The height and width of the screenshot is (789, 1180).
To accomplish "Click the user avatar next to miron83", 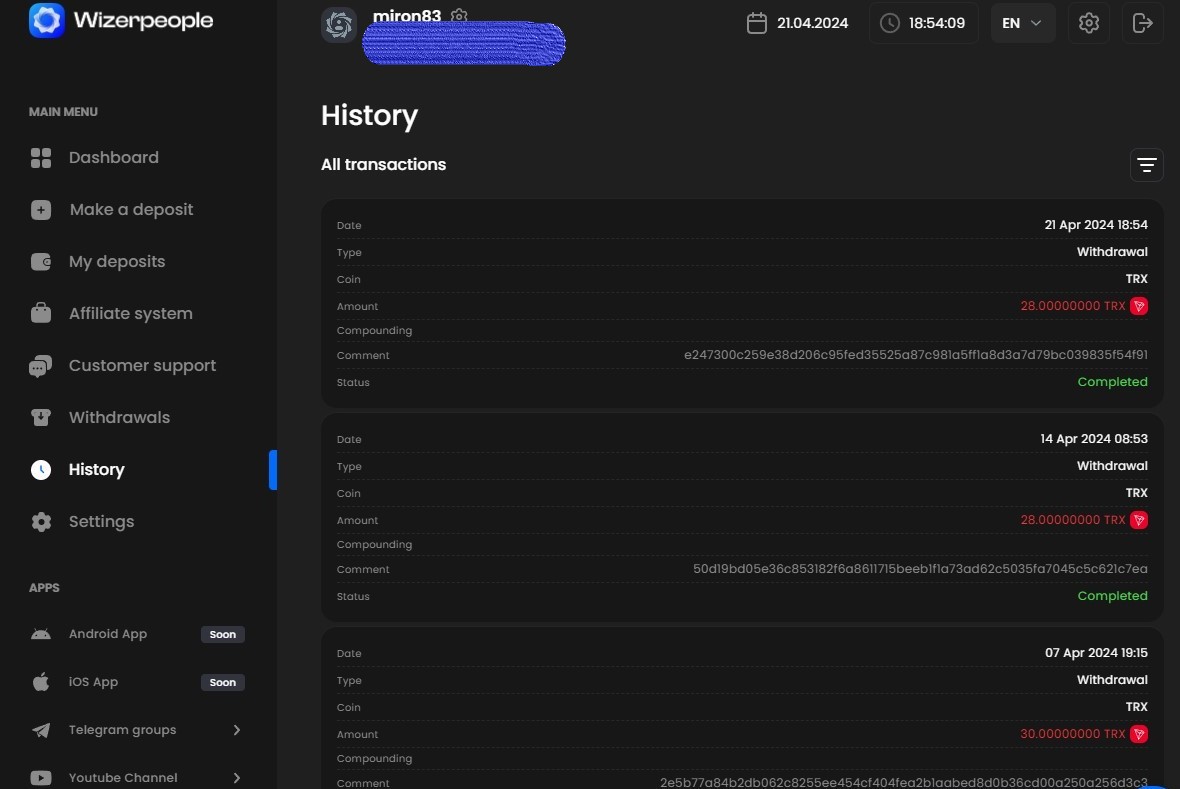I will [x=339, y=24].
